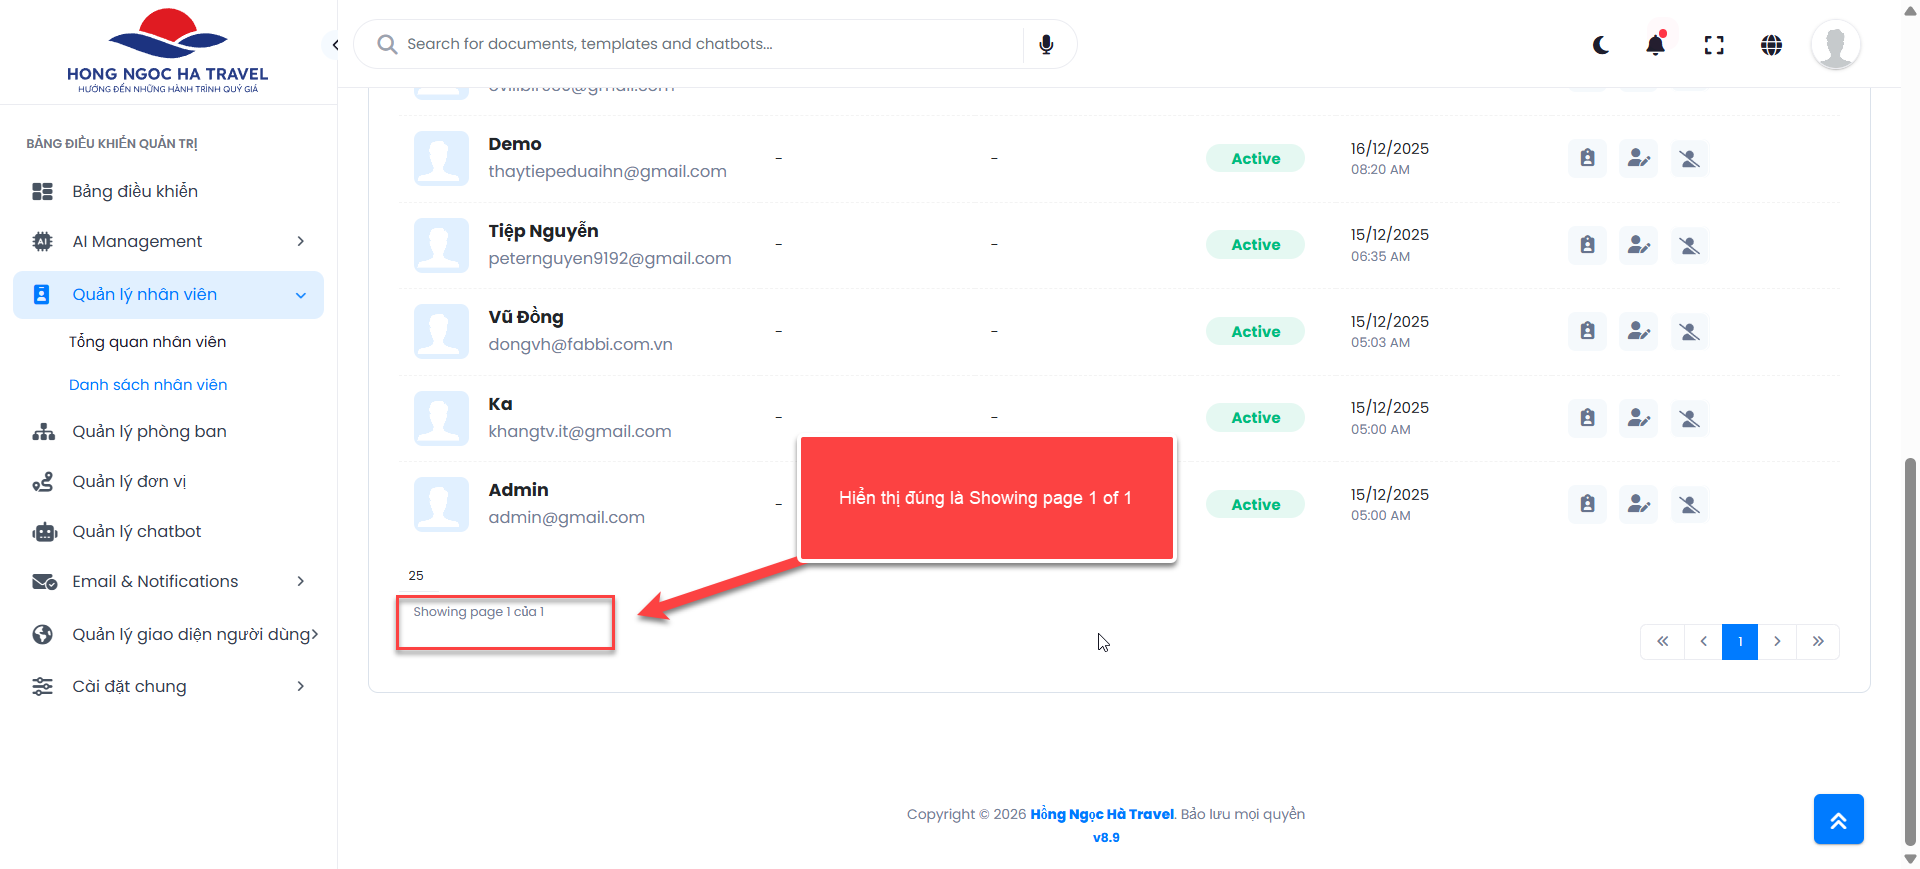The image size is (1920, 869).
Task: Click edit user icon for Admin
Action: point(1638,504)
